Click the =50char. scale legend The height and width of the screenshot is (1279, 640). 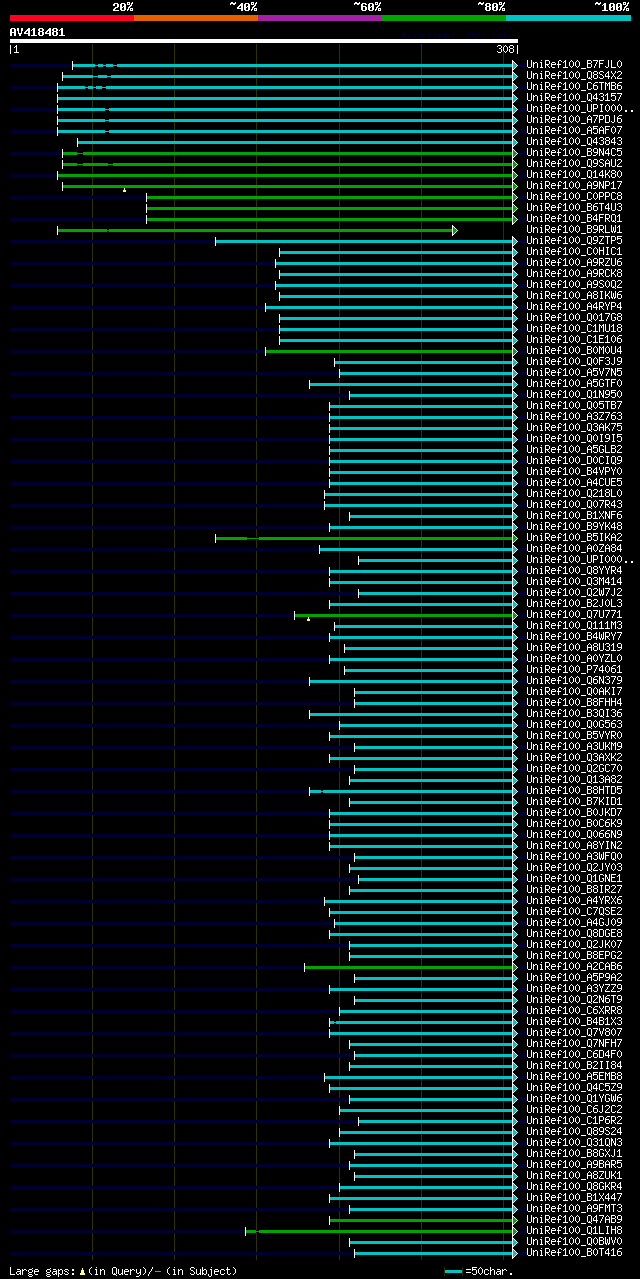tap(479, 1271)
